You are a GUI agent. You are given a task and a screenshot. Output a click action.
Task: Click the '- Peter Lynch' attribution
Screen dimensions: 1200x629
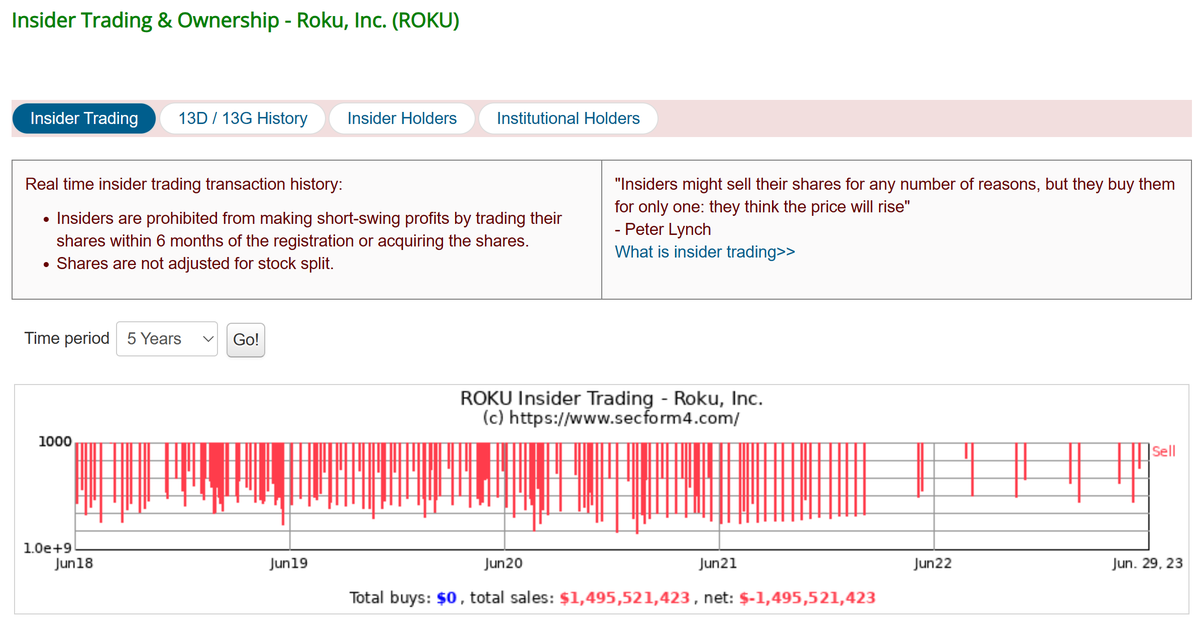click(663, 229)
